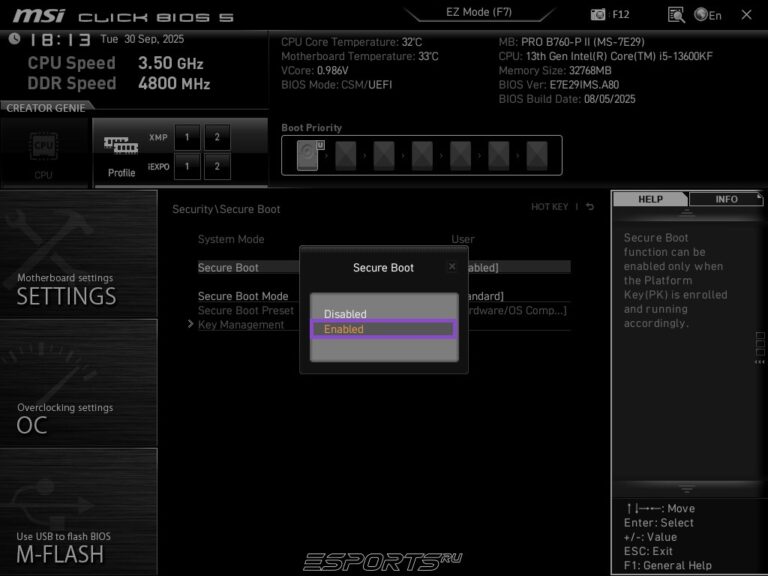The width and height of the screenshot is (768, 576).
Task: Switch to EZ Mode (F7)
Action: click(x=478, y=13)
